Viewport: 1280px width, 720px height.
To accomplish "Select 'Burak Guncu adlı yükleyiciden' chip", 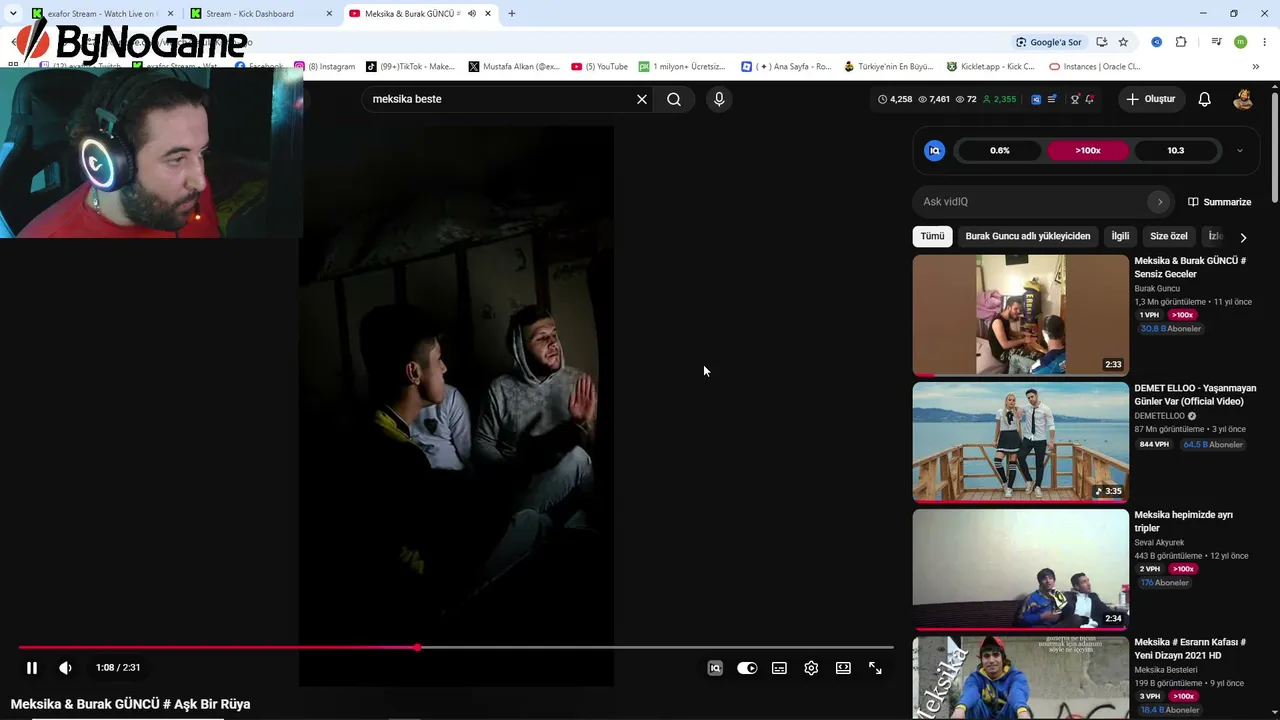I will click(x=1028, y=237).
